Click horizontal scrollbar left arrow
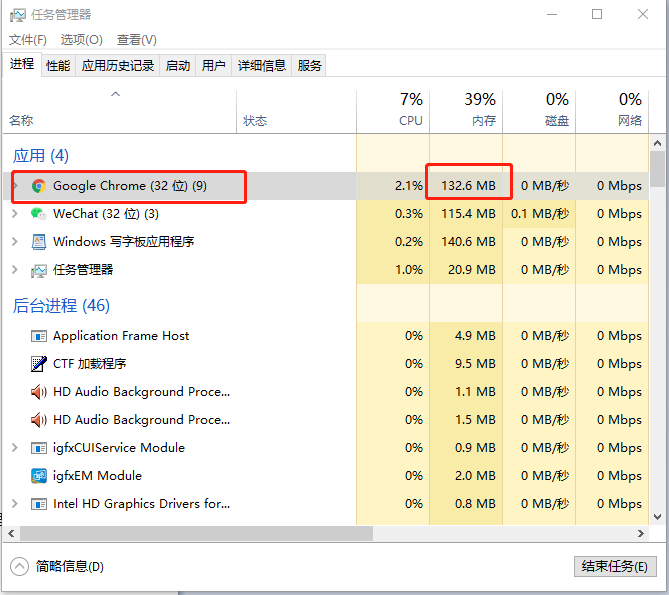 pos(11,534)
